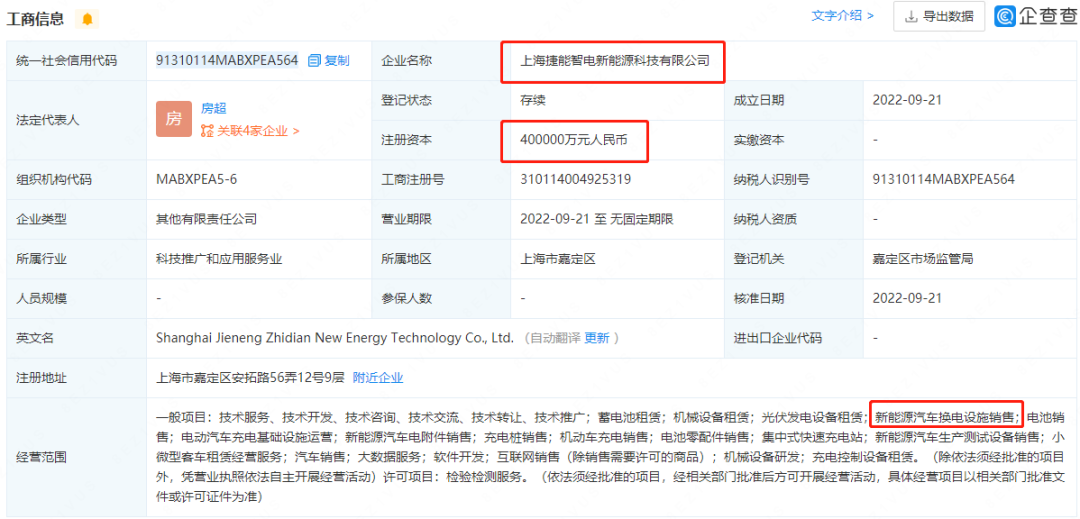Click the 法定代表人 label cell
1080x519 pixels.
coord(76,120)
